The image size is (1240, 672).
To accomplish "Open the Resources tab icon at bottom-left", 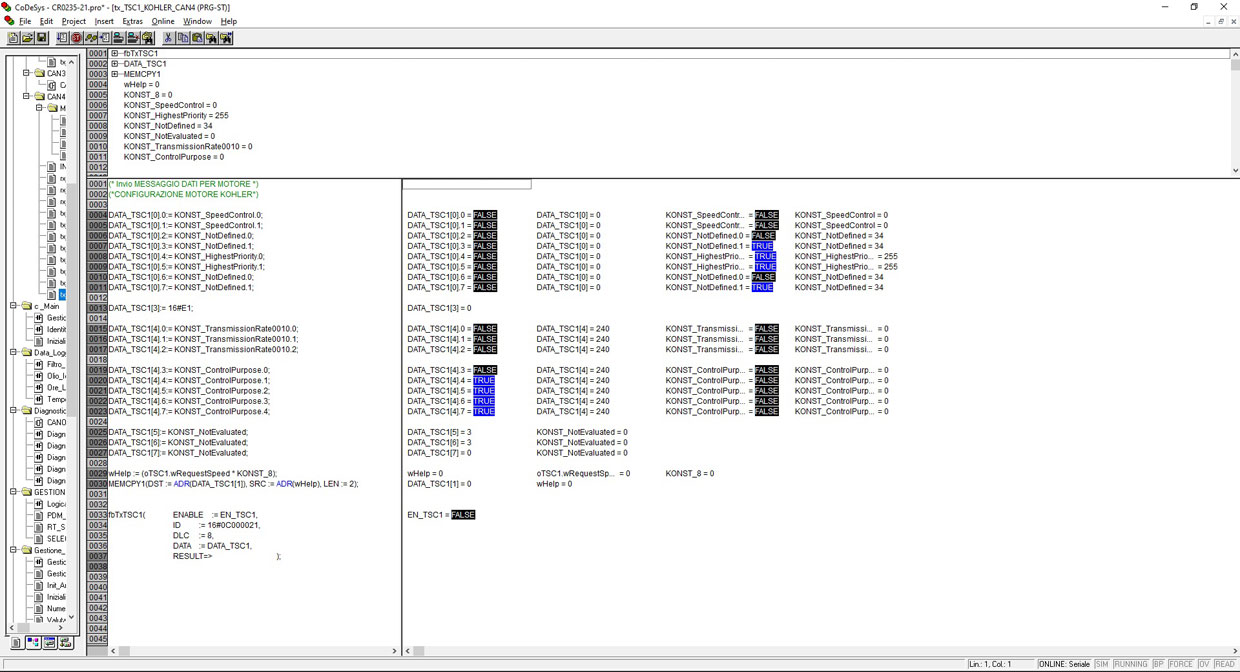I will click(66, 643).
